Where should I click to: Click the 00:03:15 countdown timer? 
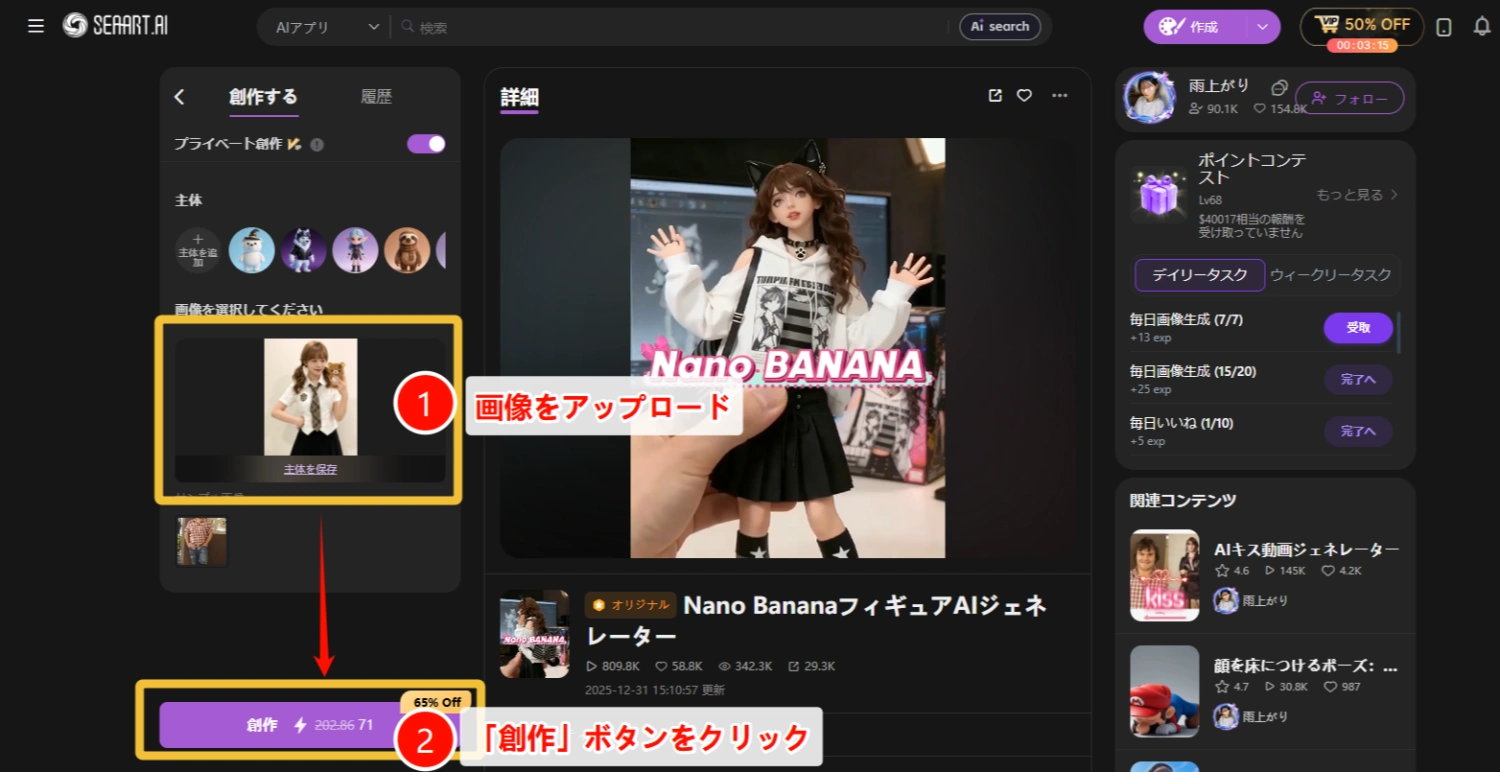point(1362,45)
